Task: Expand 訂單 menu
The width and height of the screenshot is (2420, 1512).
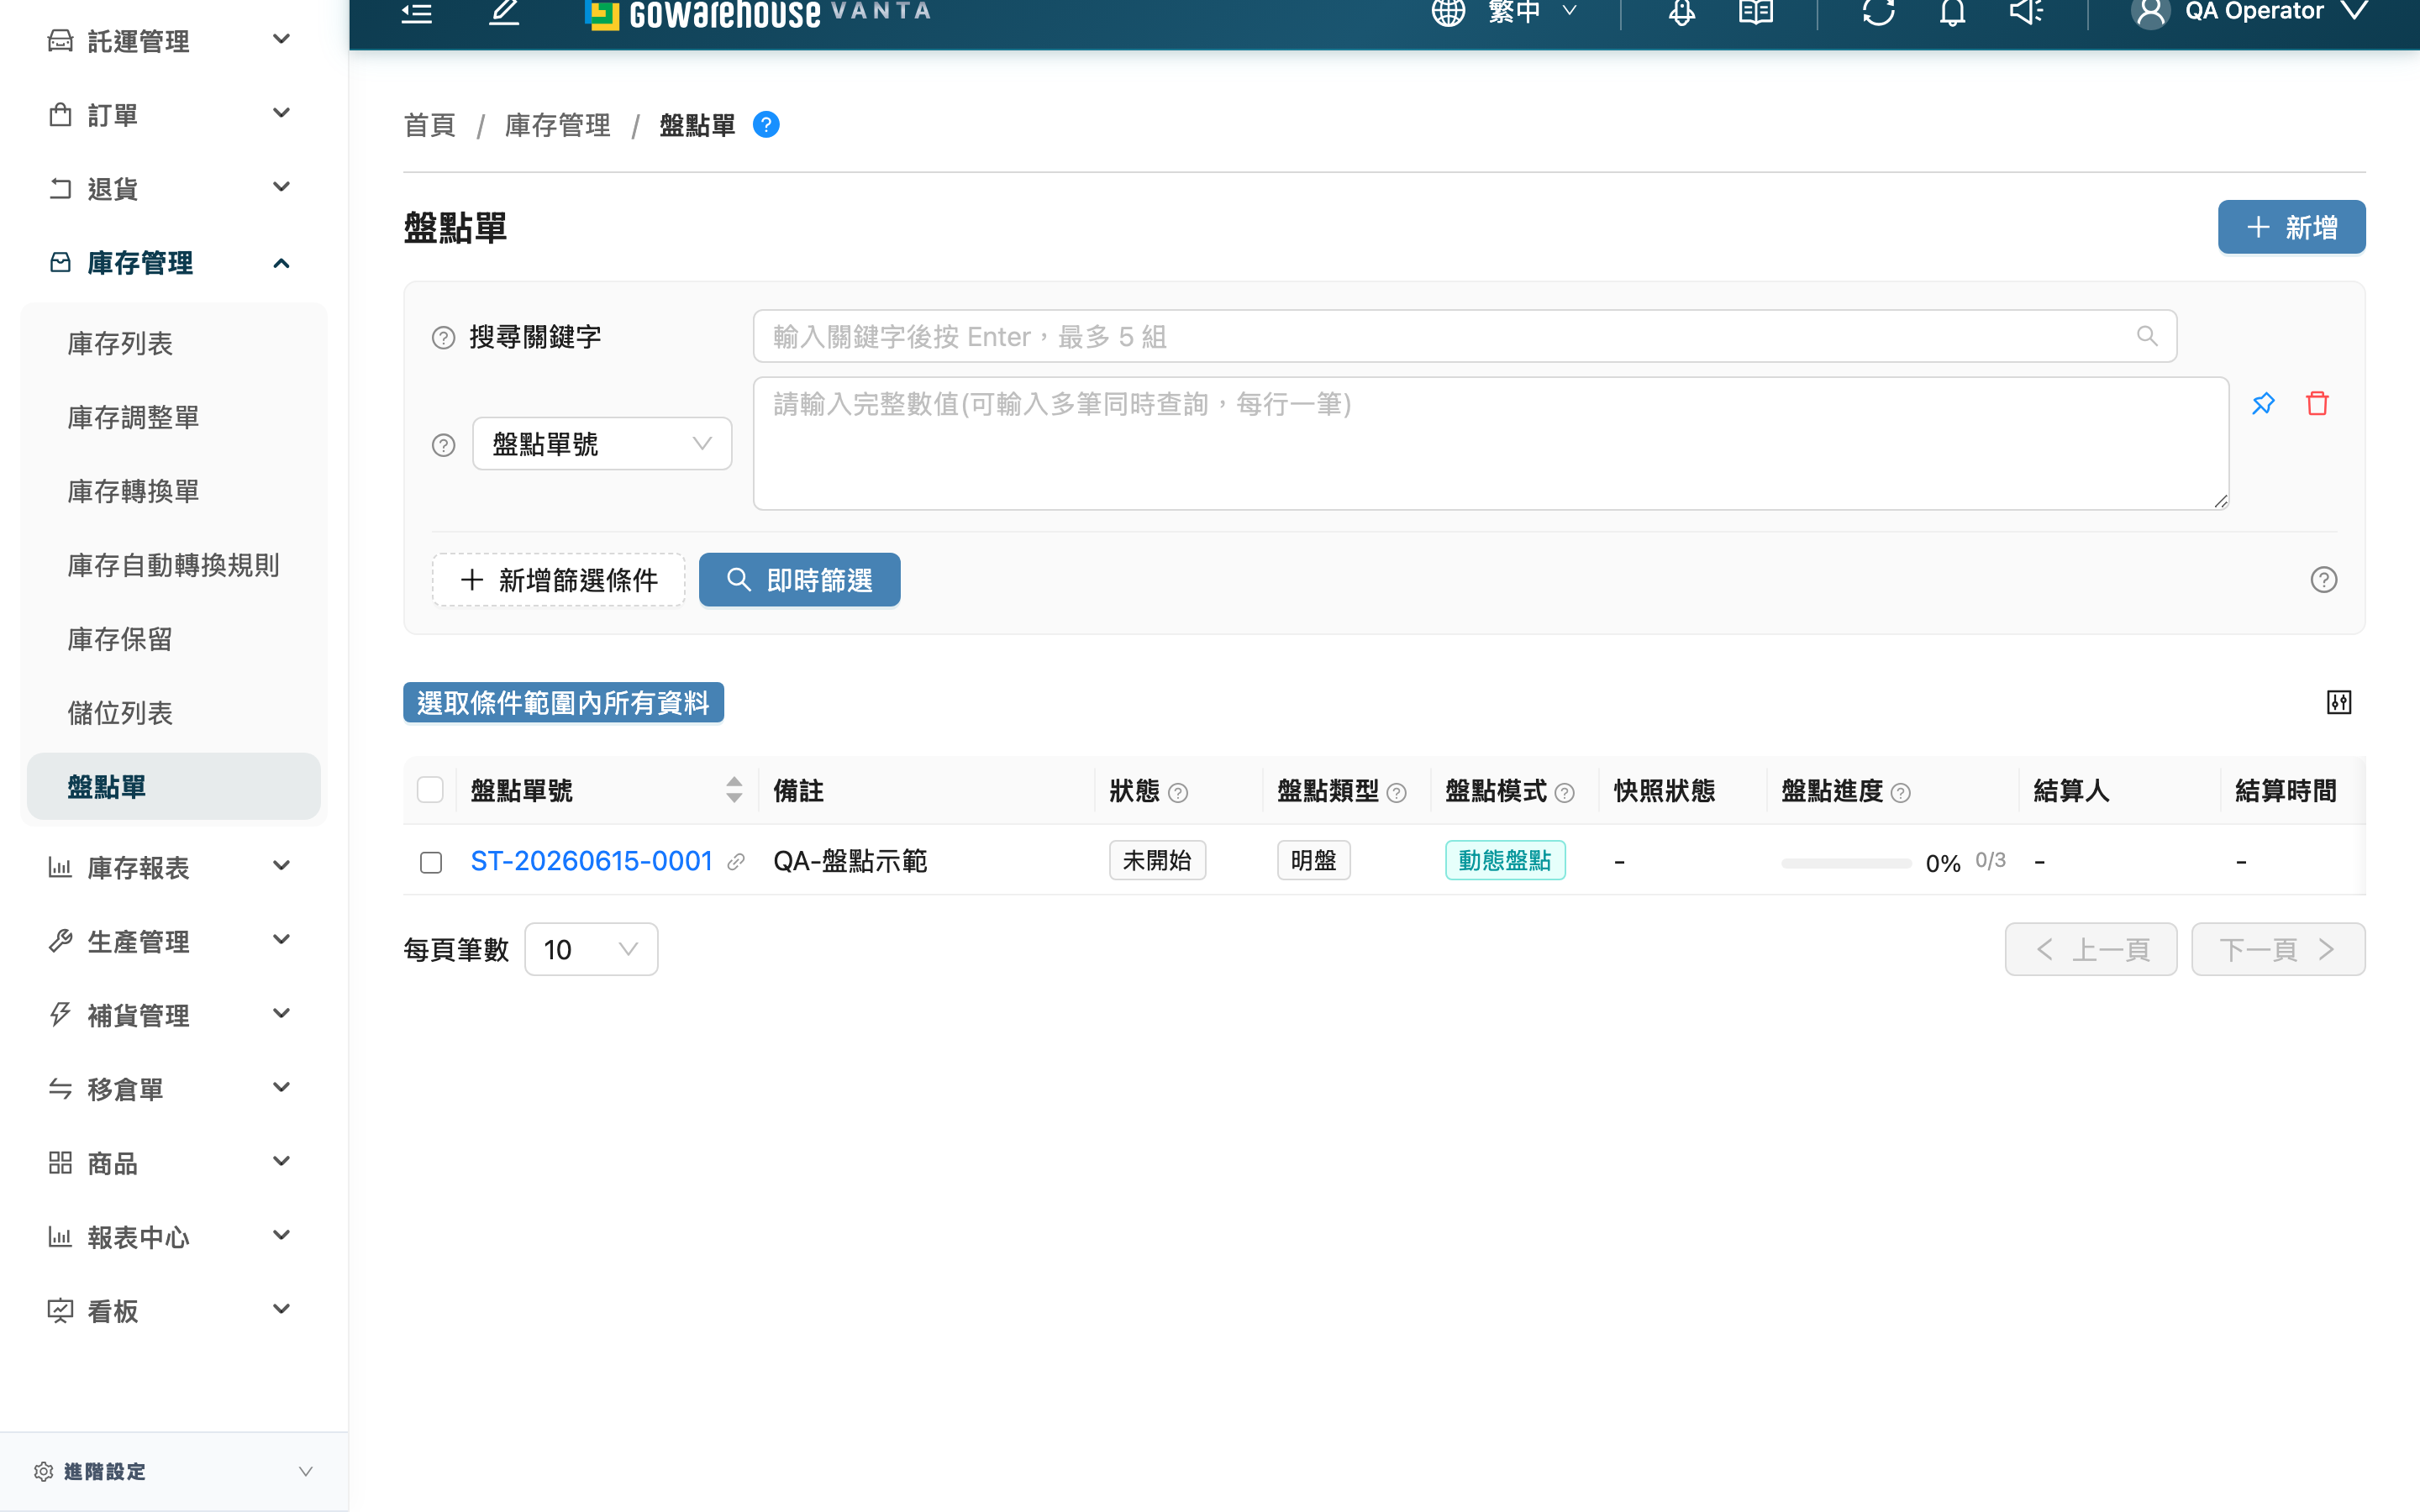Action: 174,114
